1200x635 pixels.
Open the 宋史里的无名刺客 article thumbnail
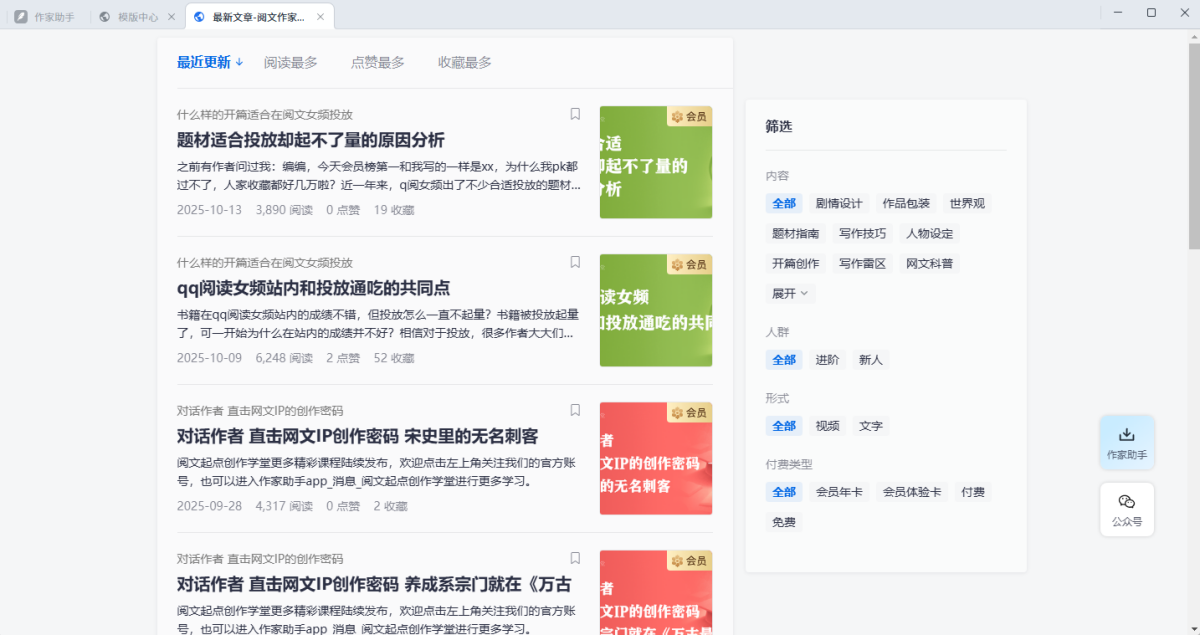(655, 458)
